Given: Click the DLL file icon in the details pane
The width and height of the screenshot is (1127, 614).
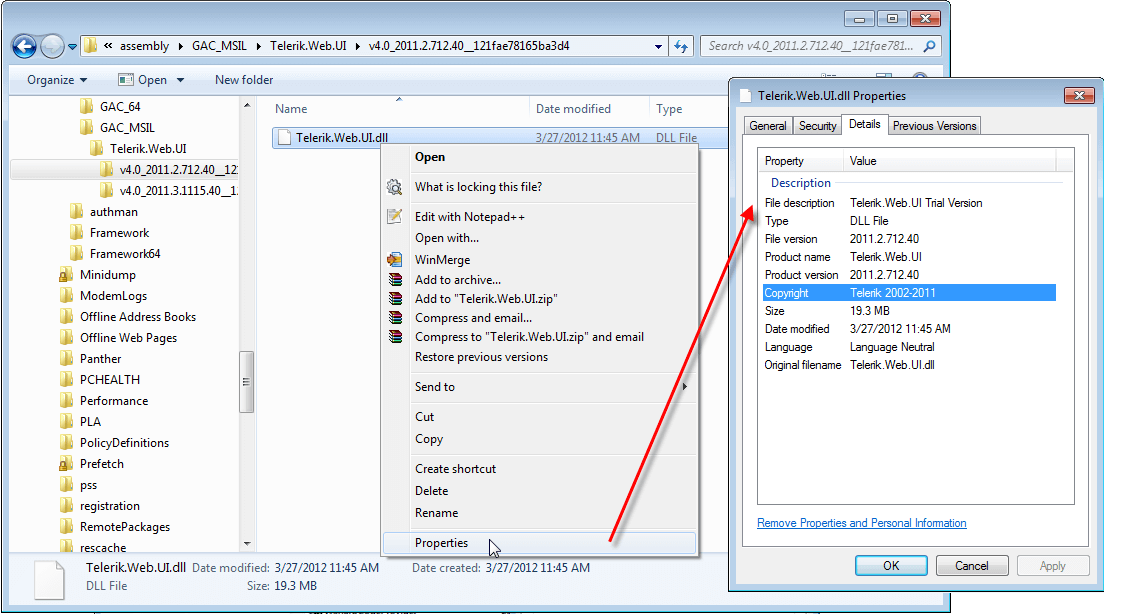Looking at the screenshot, I should click(48, 578).
